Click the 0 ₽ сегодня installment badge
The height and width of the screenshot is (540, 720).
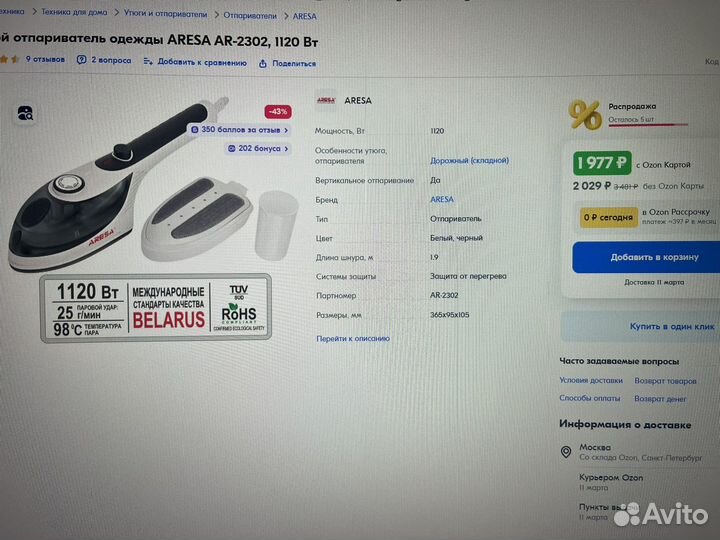608,217
